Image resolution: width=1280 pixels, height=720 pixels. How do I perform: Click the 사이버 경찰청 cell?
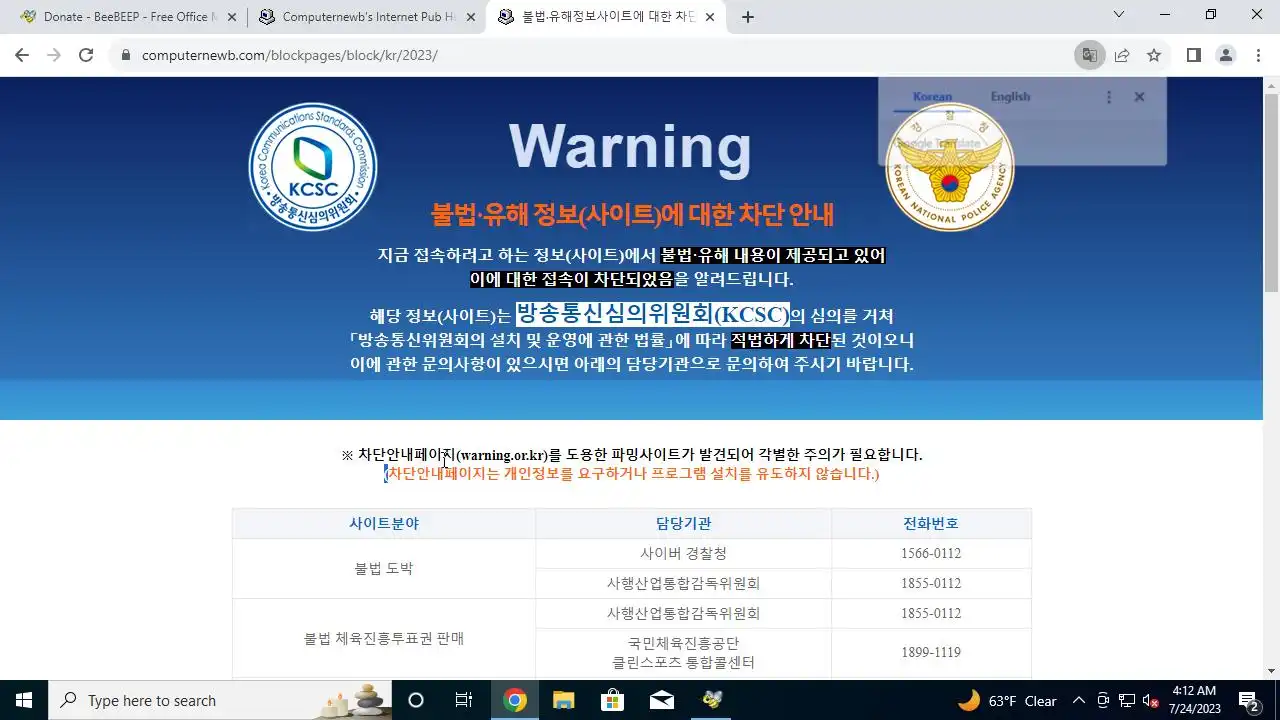click(x=684, y=553)
